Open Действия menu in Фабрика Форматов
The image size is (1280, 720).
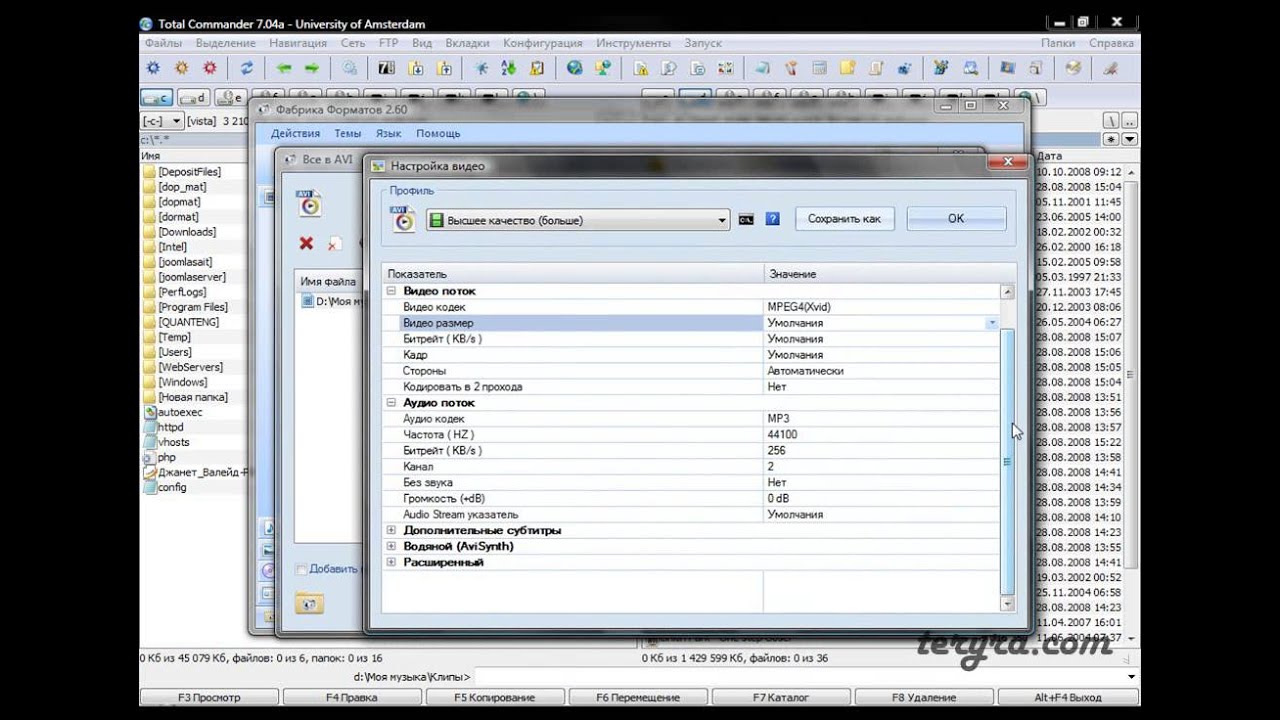tap(295, 133)
